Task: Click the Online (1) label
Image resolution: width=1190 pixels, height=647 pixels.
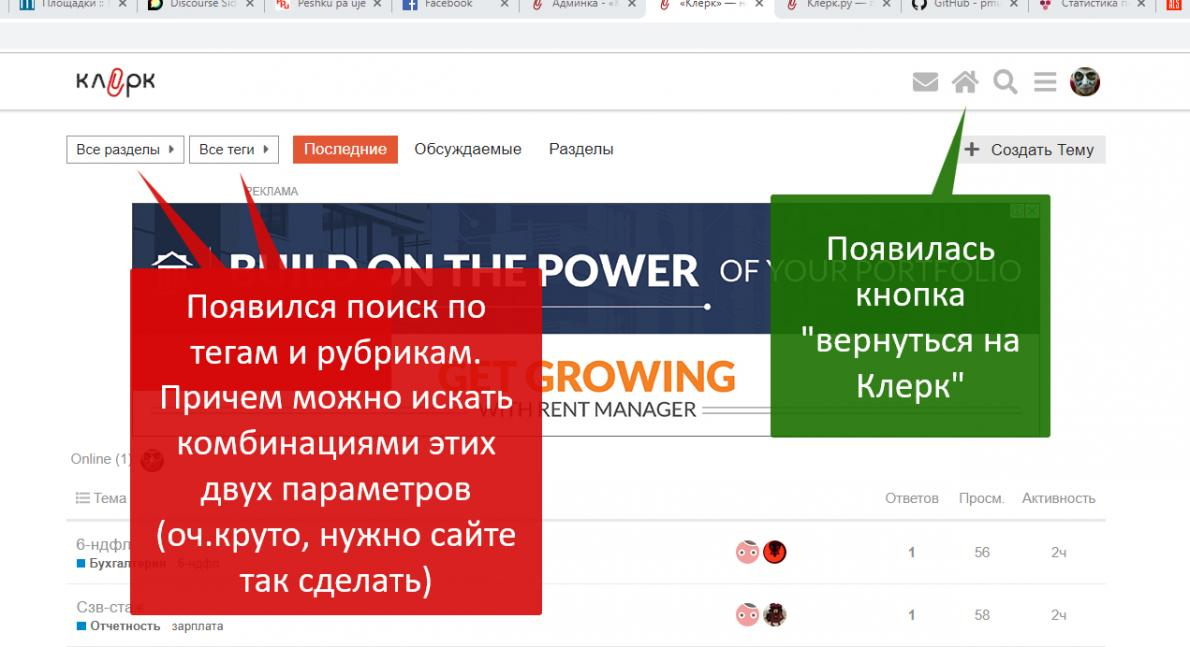Action: (100, 459)
